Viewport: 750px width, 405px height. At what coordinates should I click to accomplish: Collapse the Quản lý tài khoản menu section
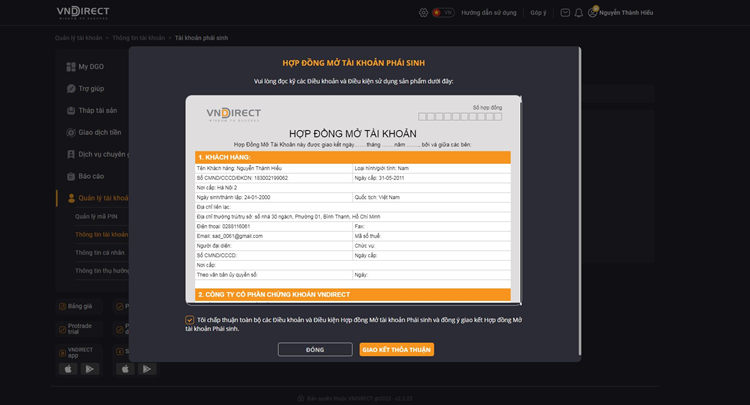(103, 198)
